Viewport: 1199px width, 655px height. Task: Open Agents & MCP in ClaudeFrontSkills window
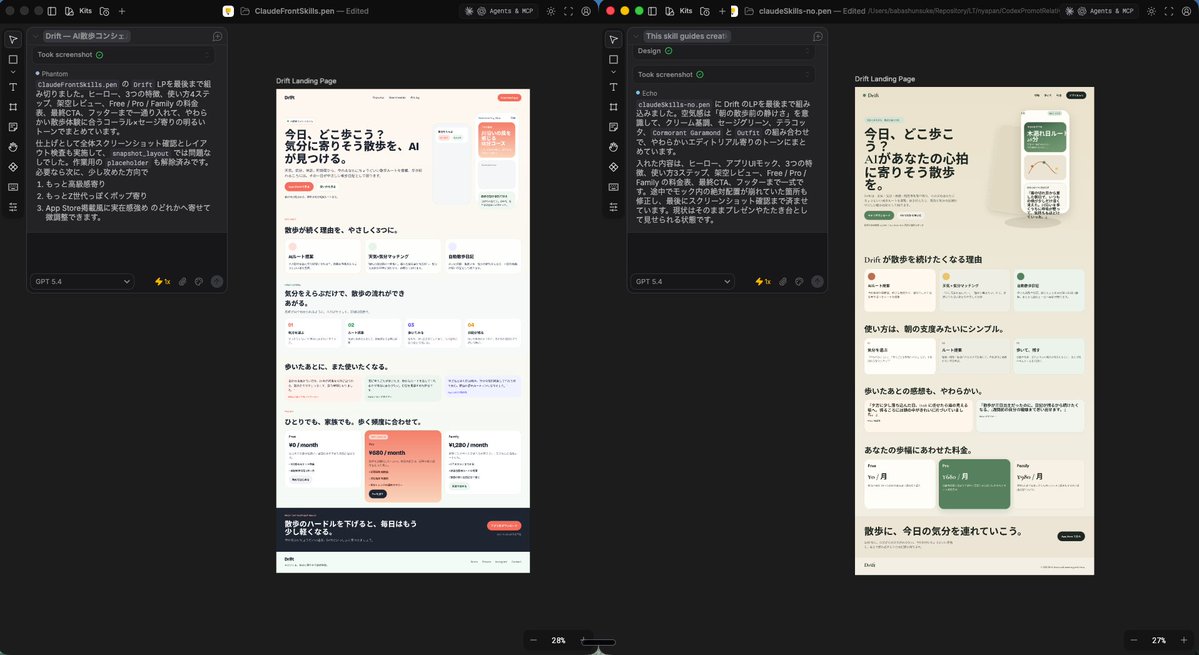(x=499, y=11)
